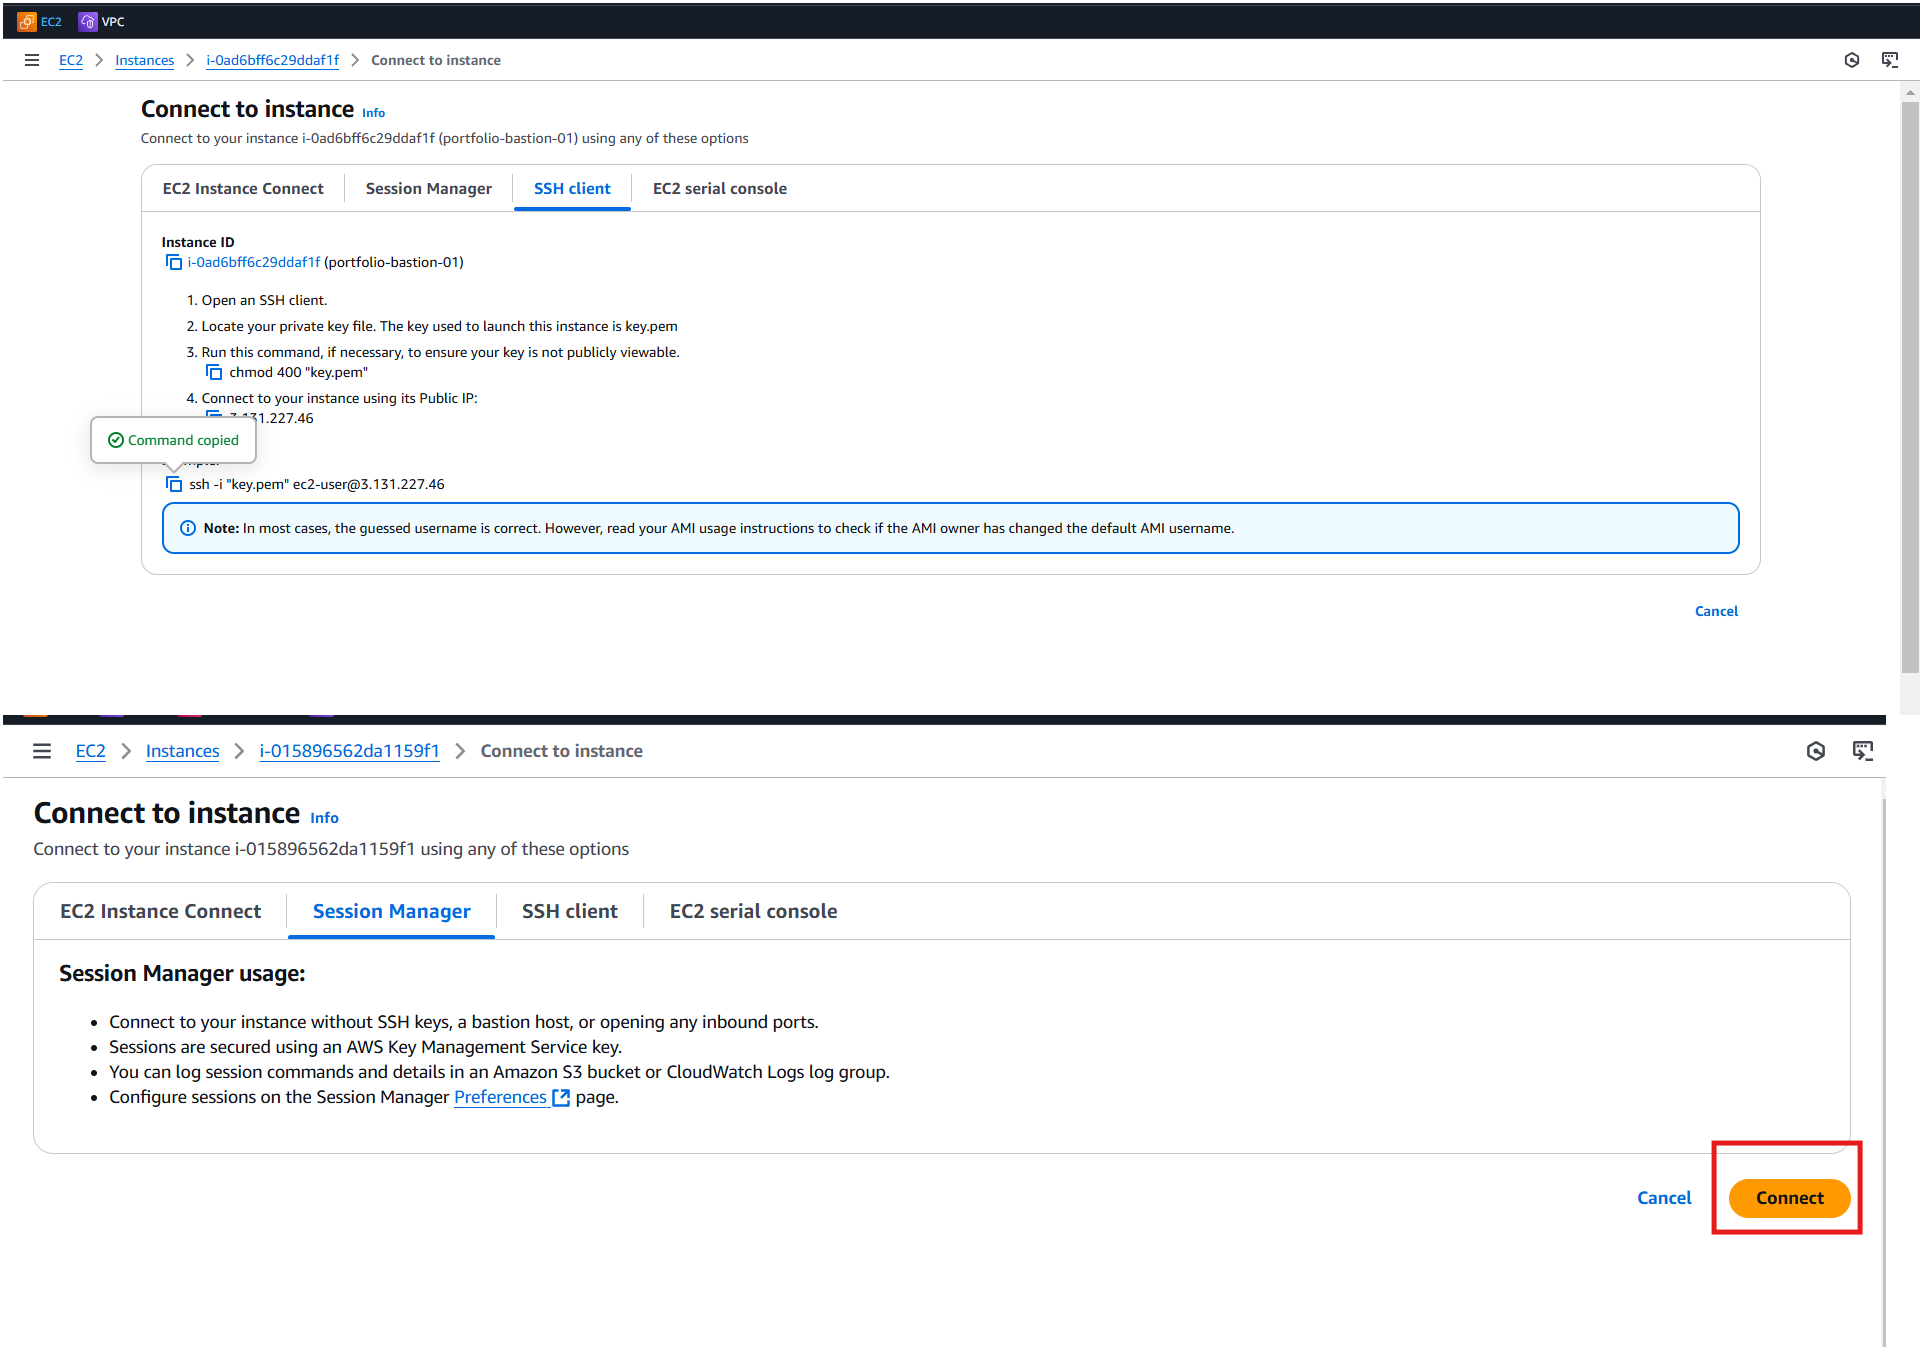
Task: Copy the chmod 400 key.pem command
Action: pyautogui.click(x=214, y=372)
